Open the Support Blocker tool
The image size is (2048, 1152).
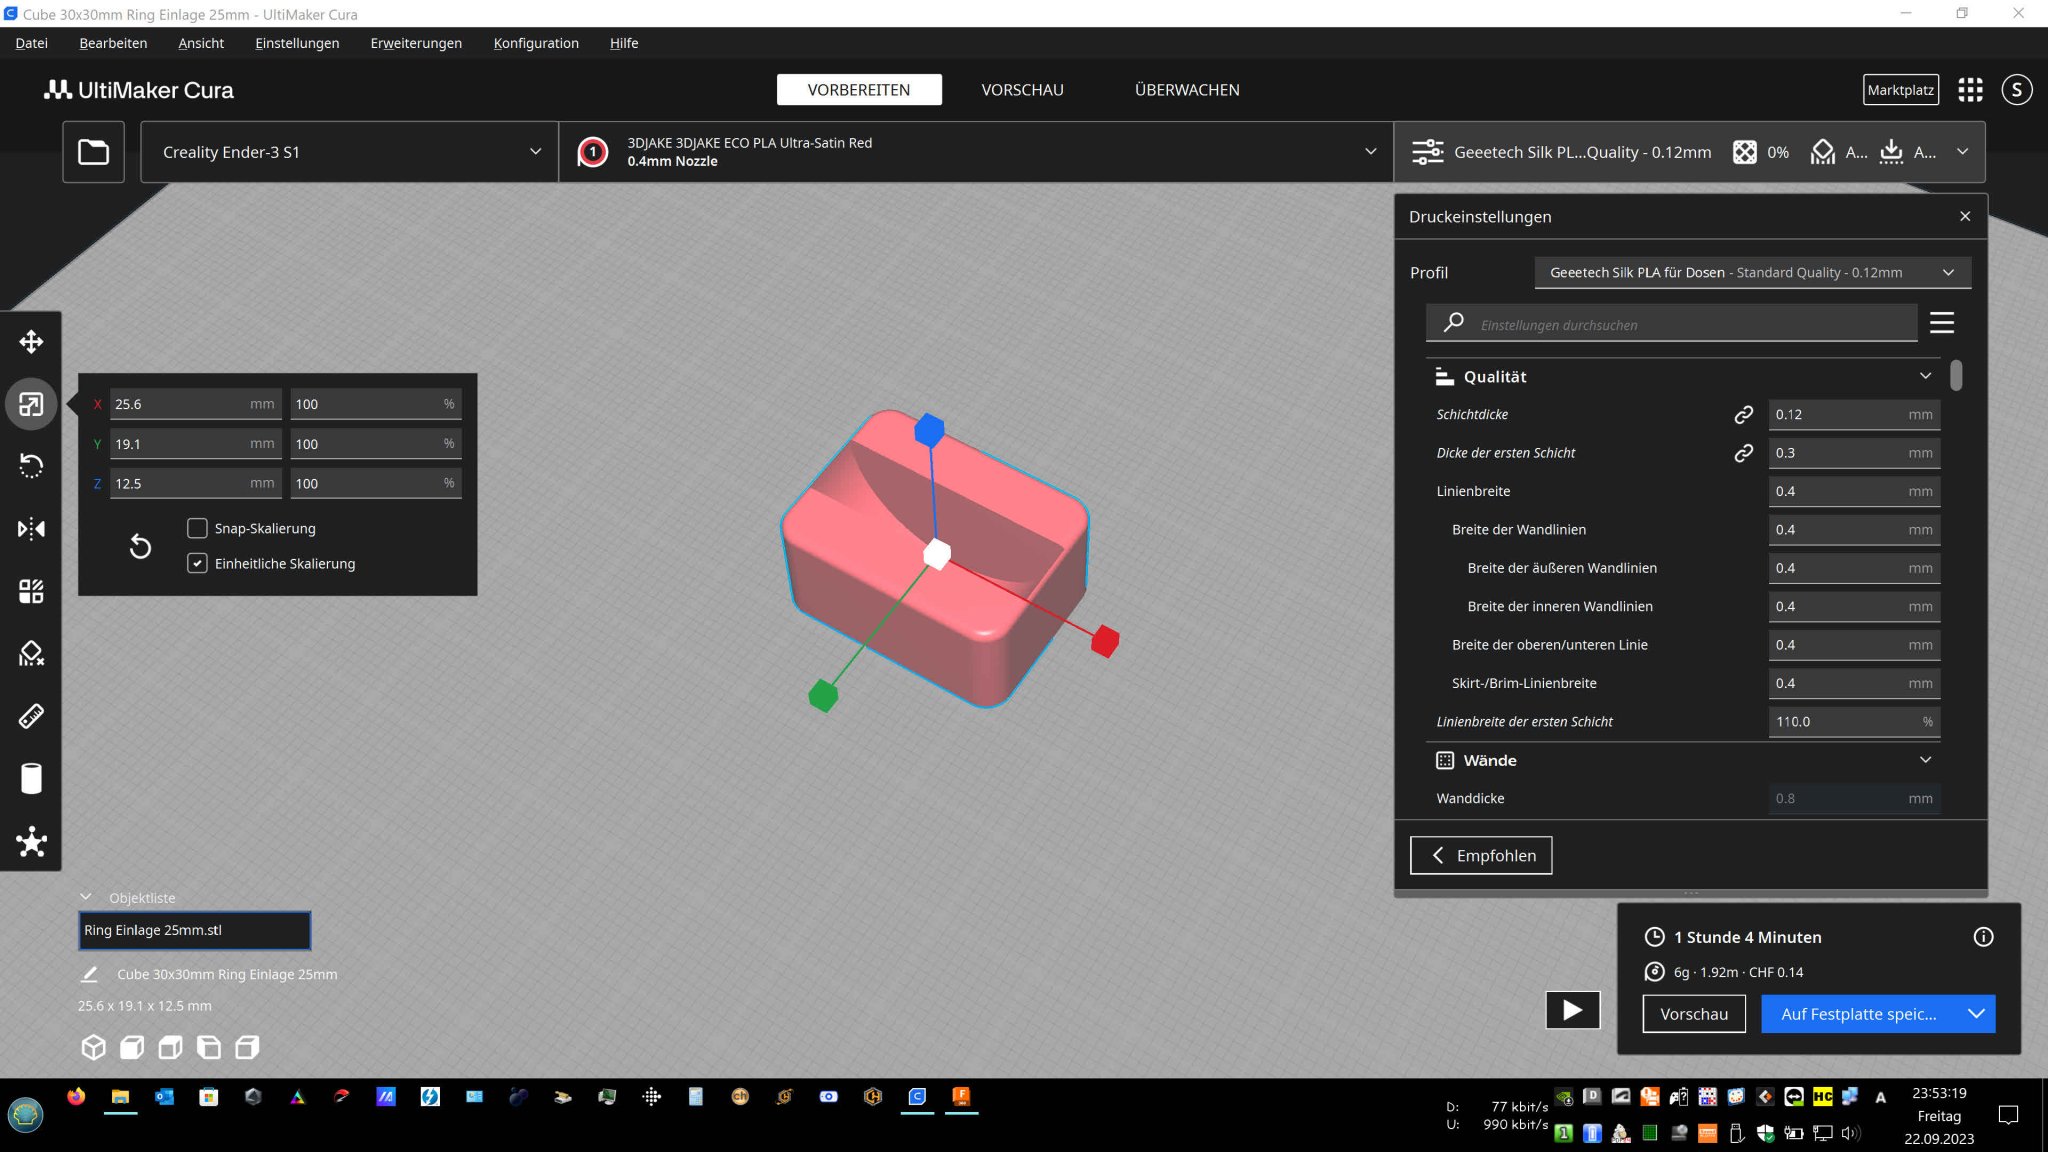click(31, 653)
